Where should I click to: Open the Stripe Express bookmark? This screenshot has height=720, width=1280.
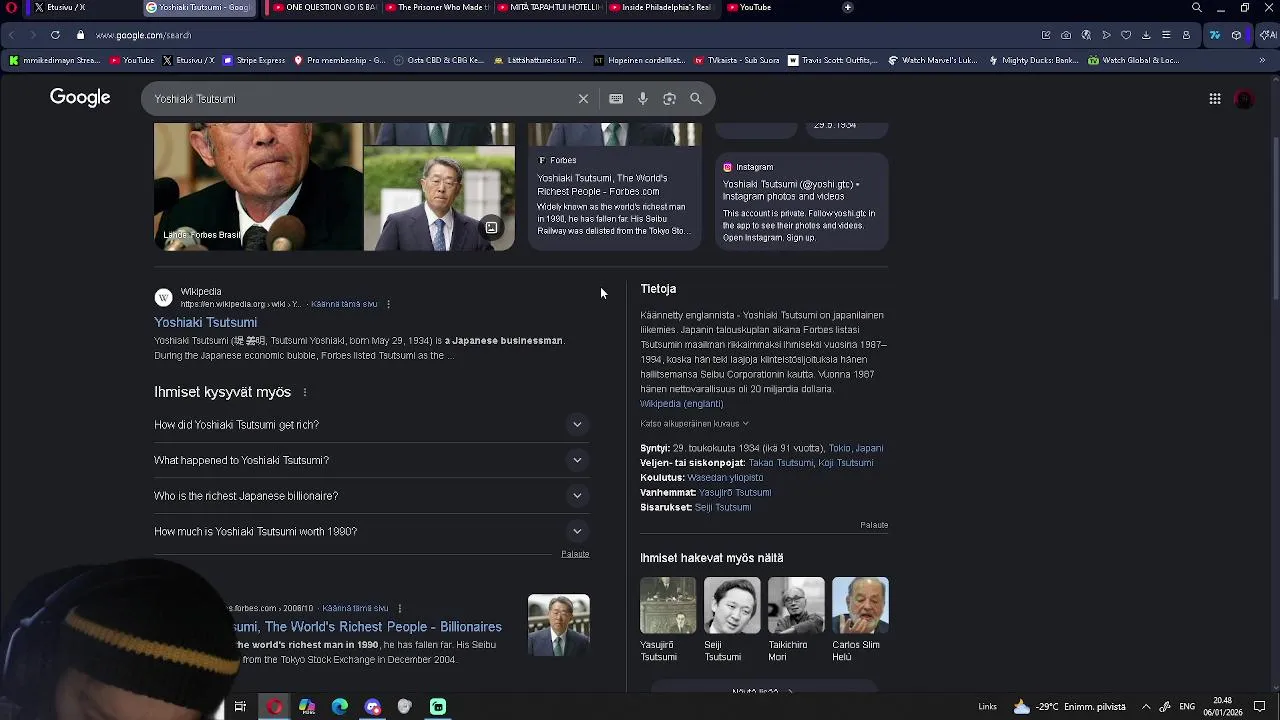[254, 60]
